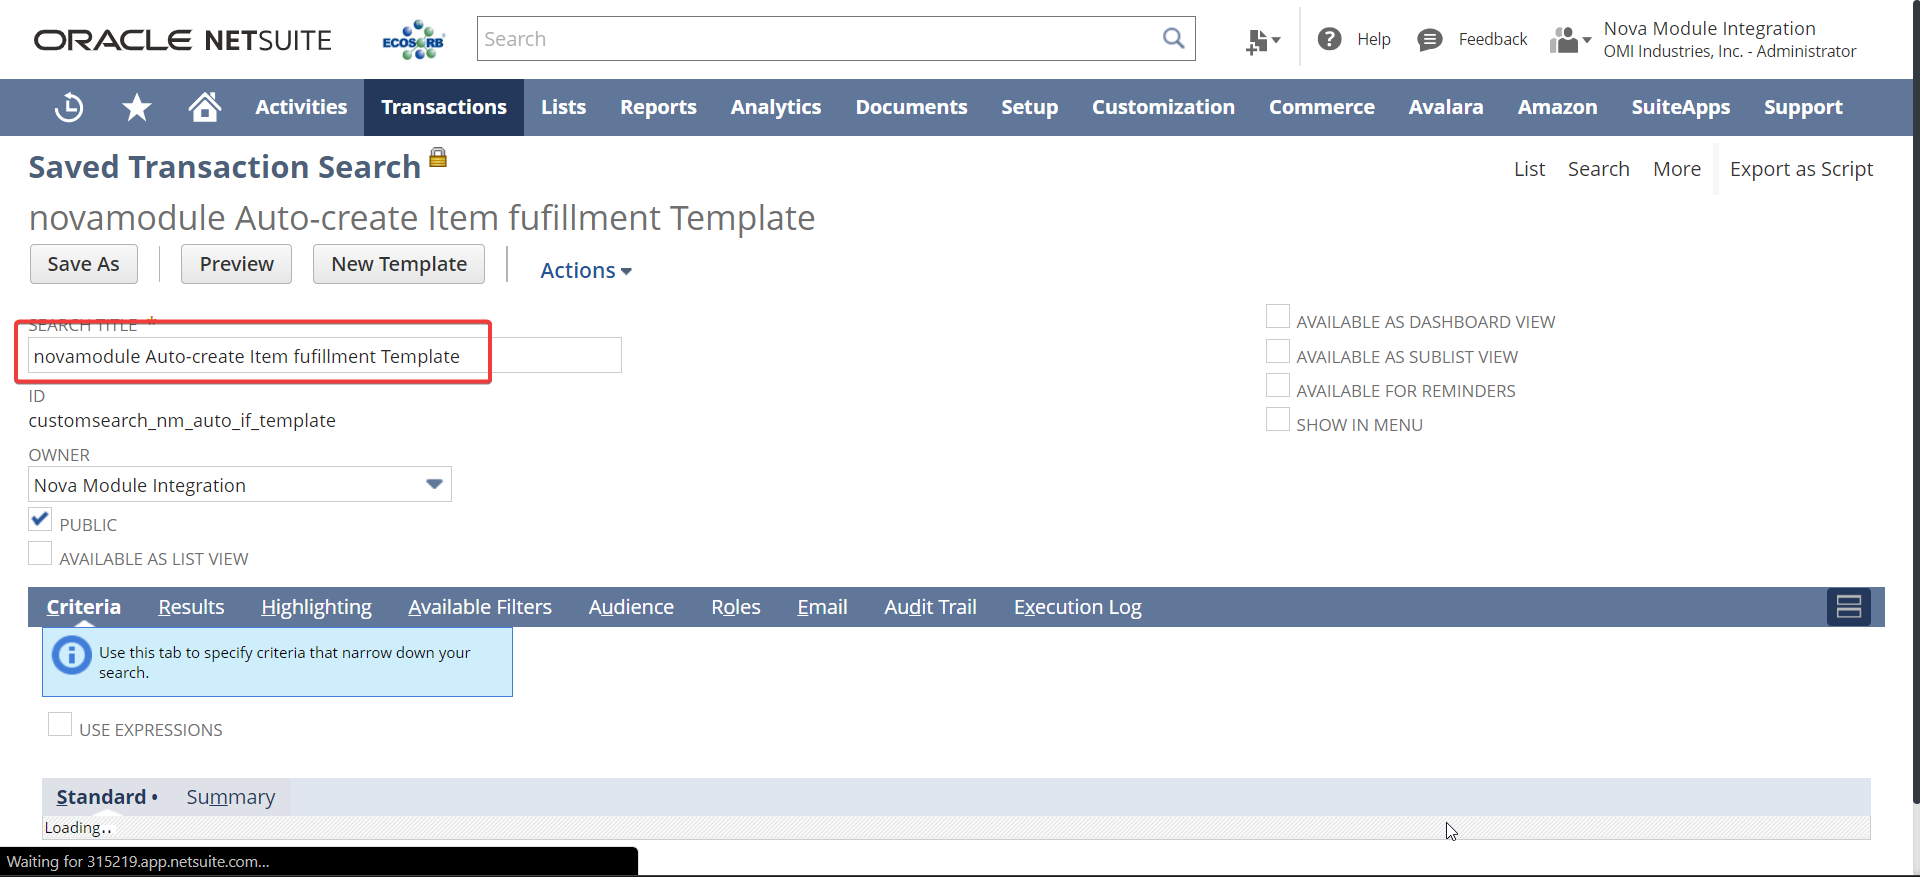Click the Save As button
The height and width of the screenshot is (877, 1920).
click(x=83, y=264)
